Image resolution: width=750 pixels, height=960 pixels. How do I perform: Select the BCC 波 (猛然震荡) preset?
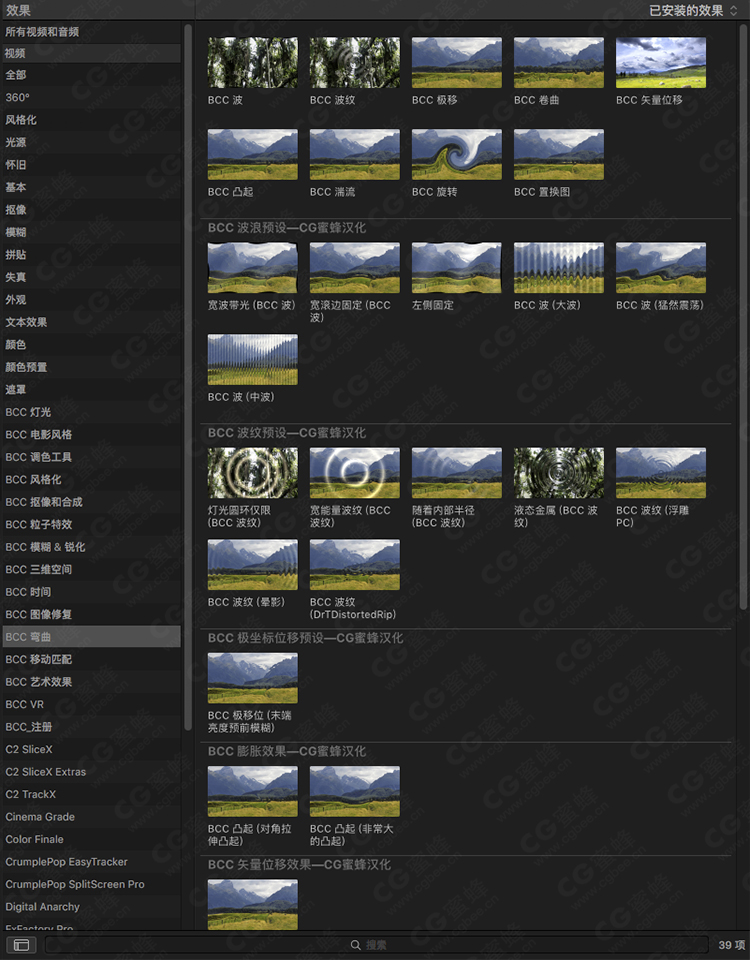pyautogui.click(x=661, y=268)
